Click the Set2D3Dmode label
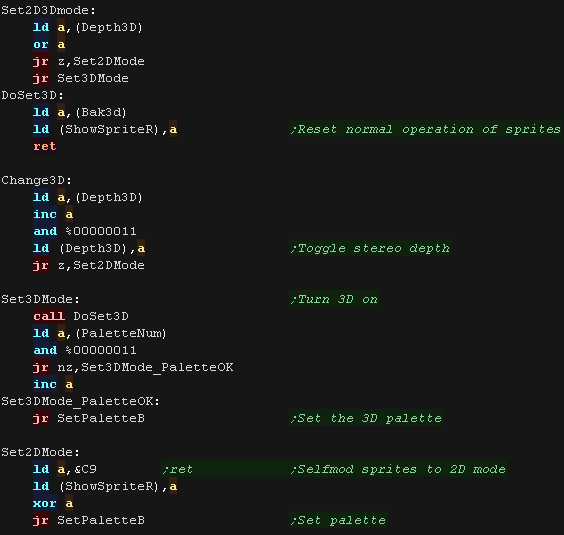564x535 pixels. [49, 10]
